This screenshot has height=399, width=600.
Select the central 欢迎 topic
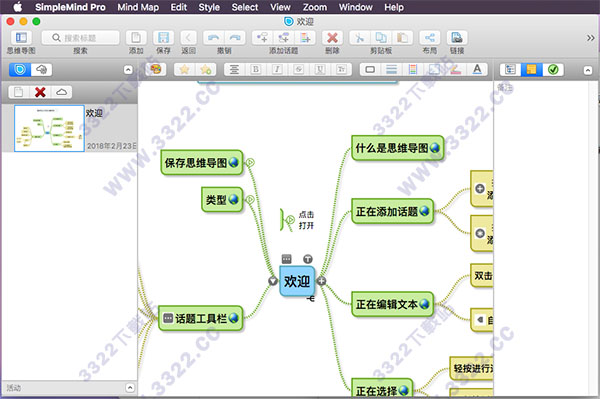(x=297, y=281)
